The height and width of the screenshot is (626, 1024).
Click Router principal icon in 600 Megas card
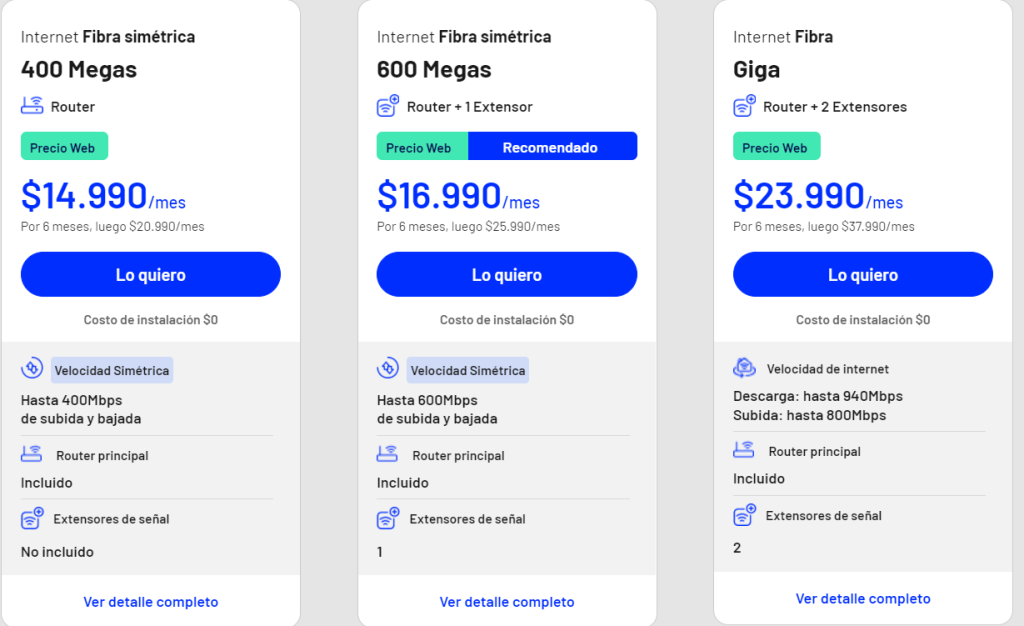click(388, 454)
